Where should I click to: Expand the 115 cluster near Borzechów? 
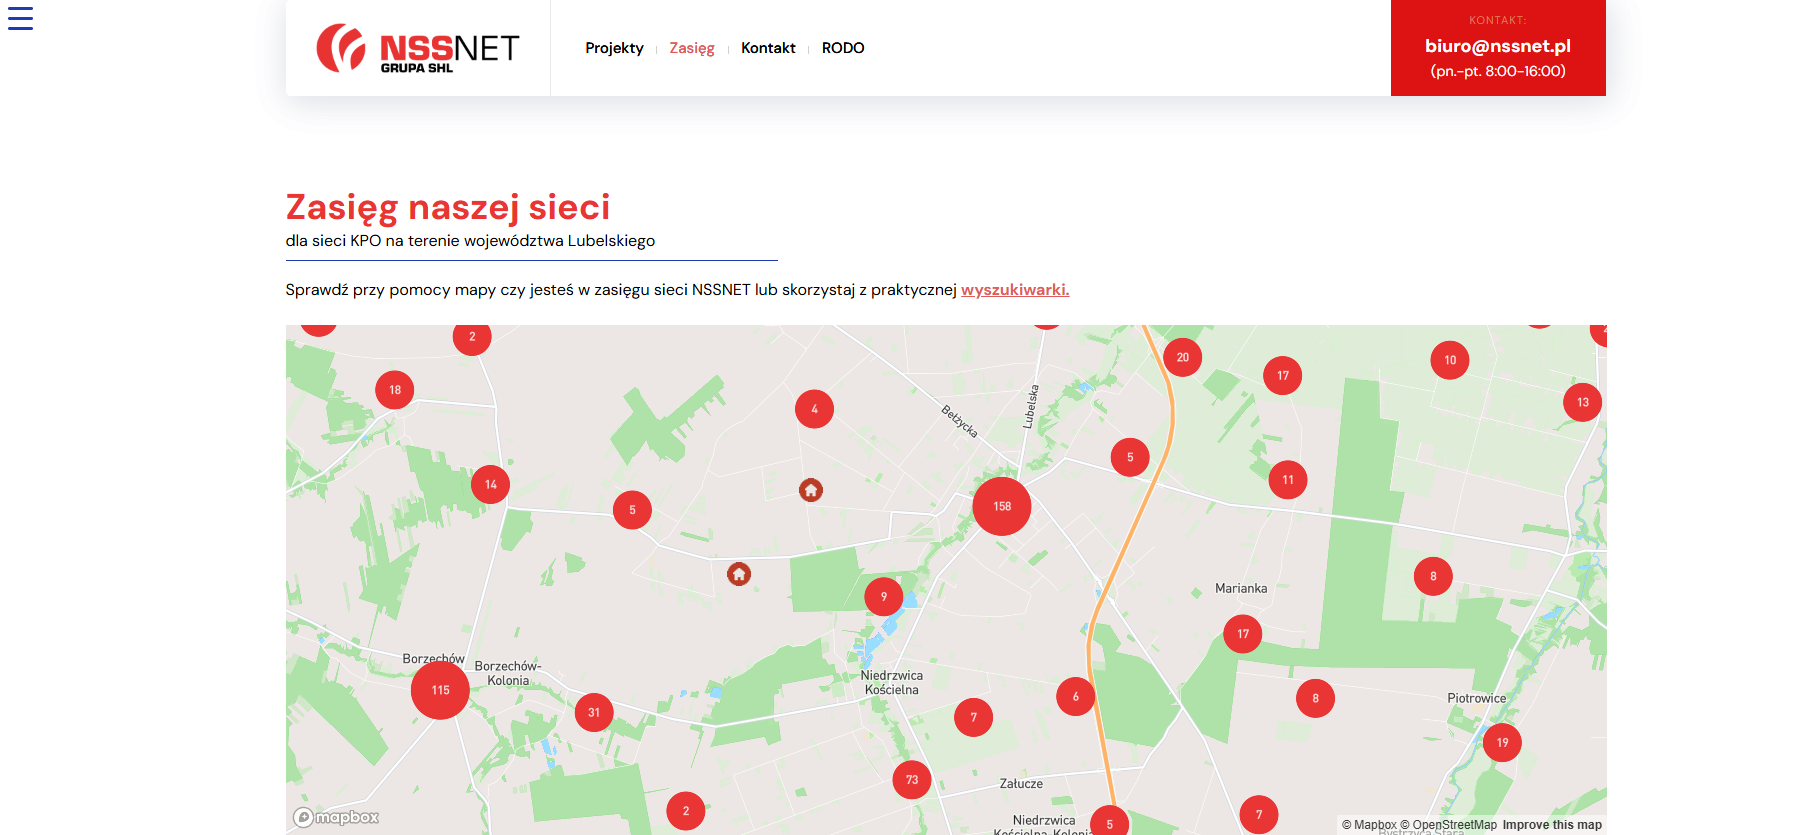tap(440, 690)
